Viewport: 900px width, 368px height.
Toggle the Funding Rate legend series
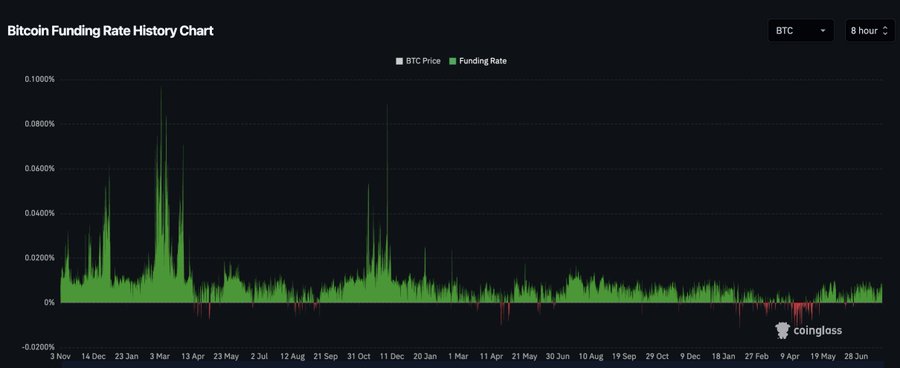[478, 61]
